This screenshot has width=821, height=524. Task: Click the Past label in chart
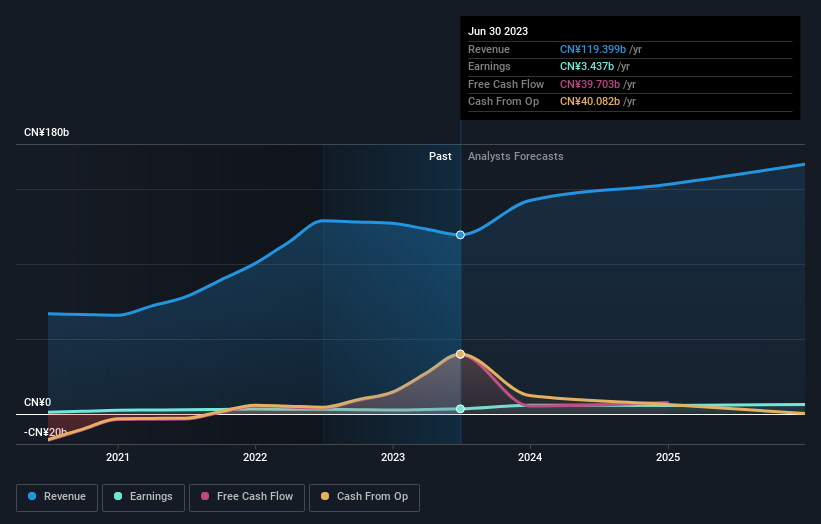pyautogui.click(x=440, y=156)
